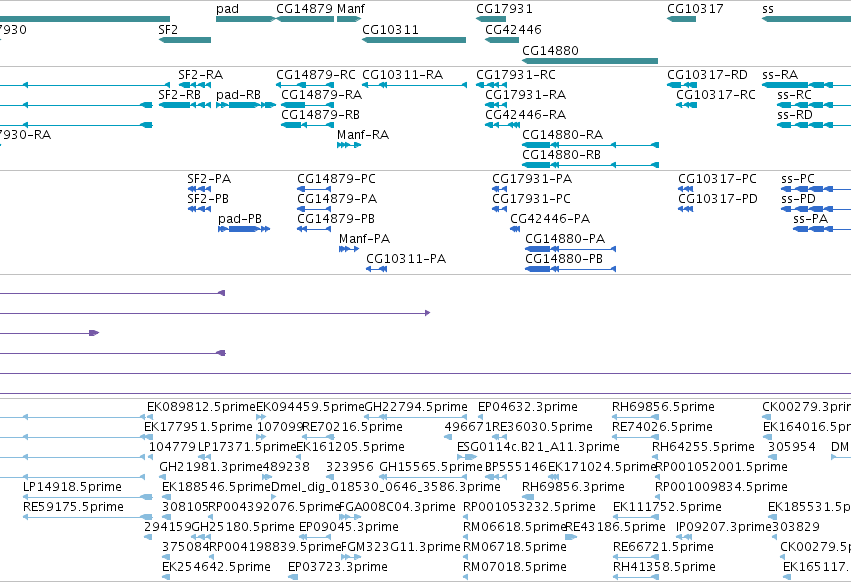Click the EP03723.3prime EST label
This screenshot has height=582, width=851.
338,567
